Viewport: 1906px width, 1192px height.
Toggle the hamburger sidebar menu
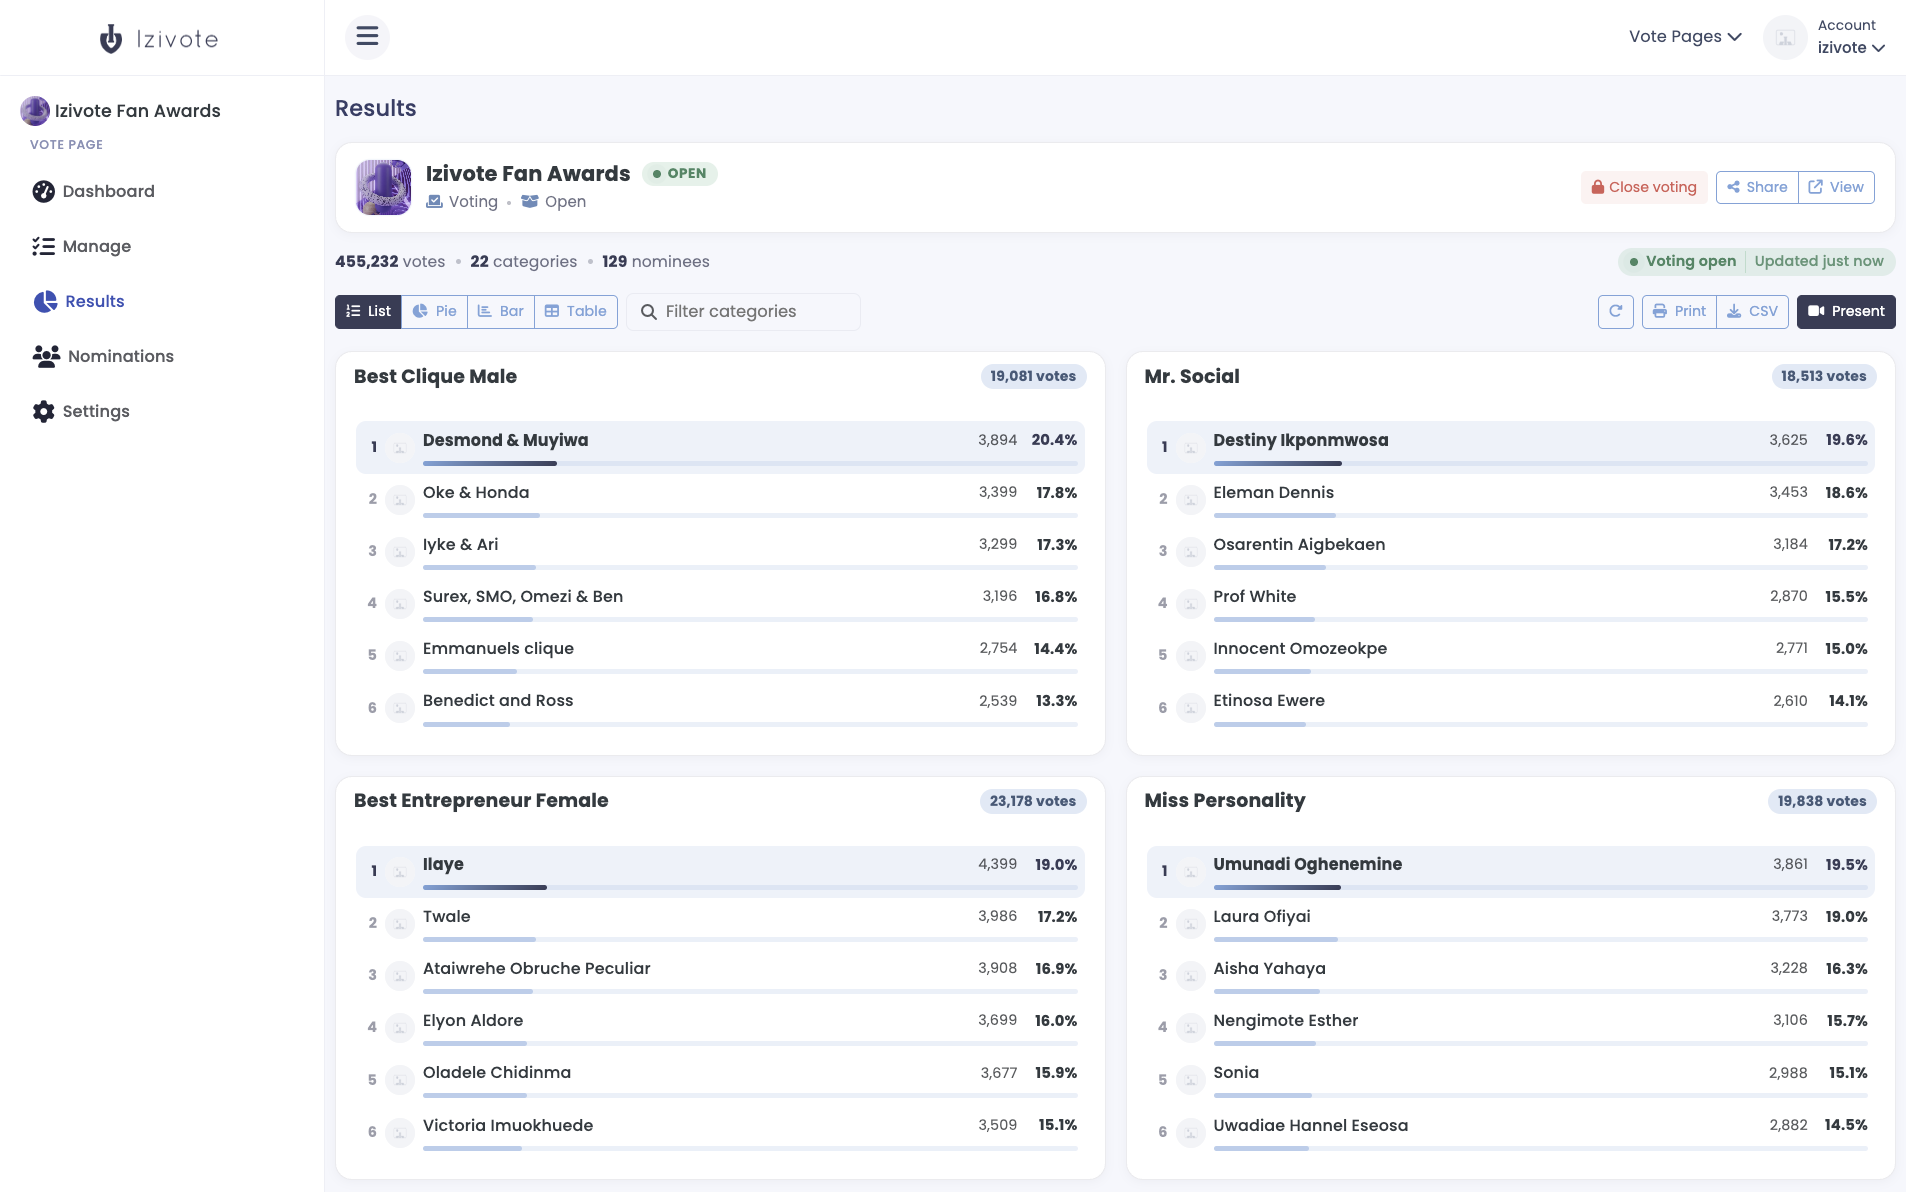point(367,37)
